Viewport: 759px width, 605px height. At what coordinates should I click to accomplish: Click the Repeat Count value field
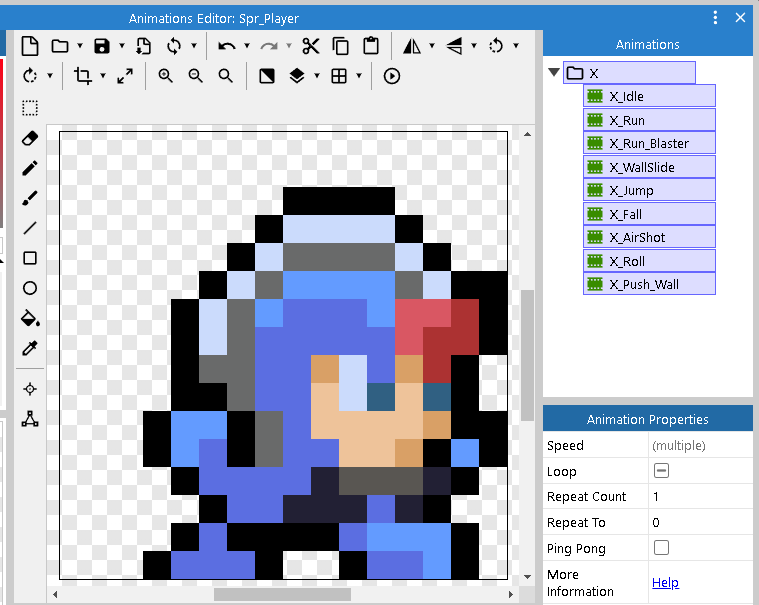pyautogui.click(x=700, y=497)
